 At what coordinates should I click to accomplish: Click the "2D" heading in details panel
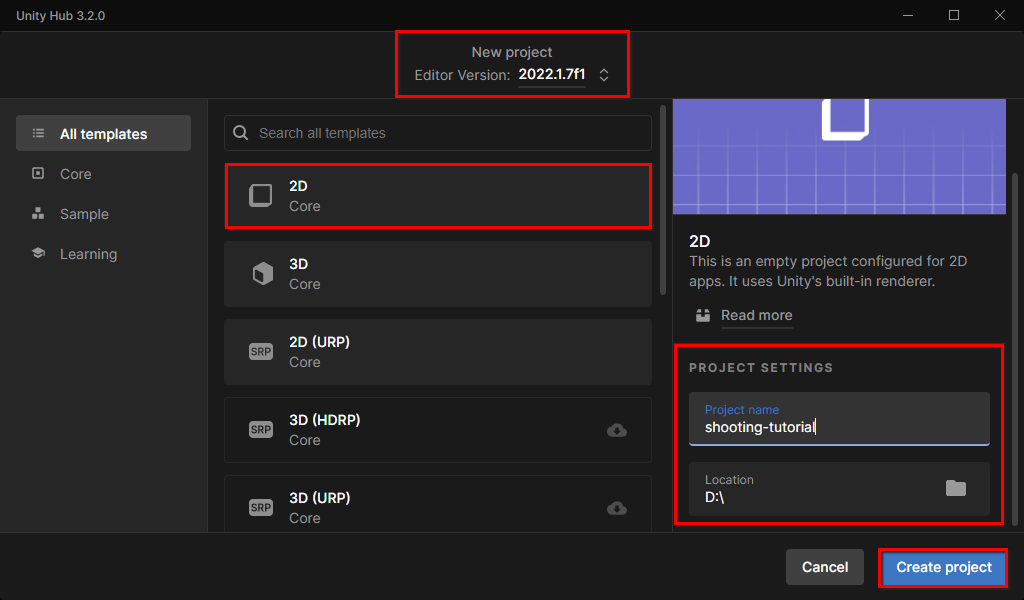(x=699, y=241)
